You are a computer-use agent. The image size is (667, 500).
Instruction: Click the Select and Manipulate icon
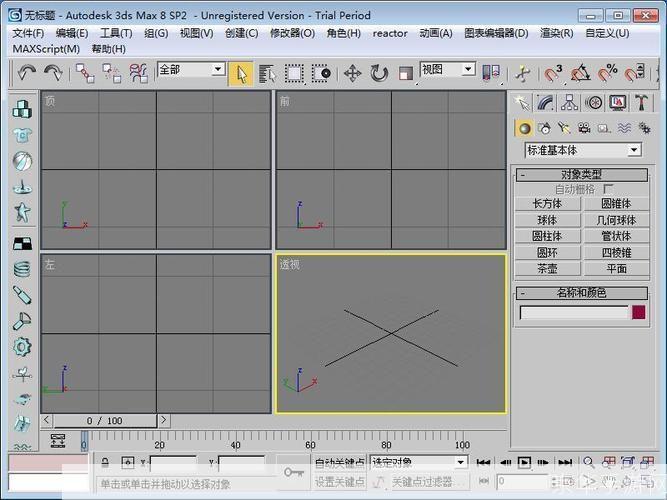click(x=523, y=74)
